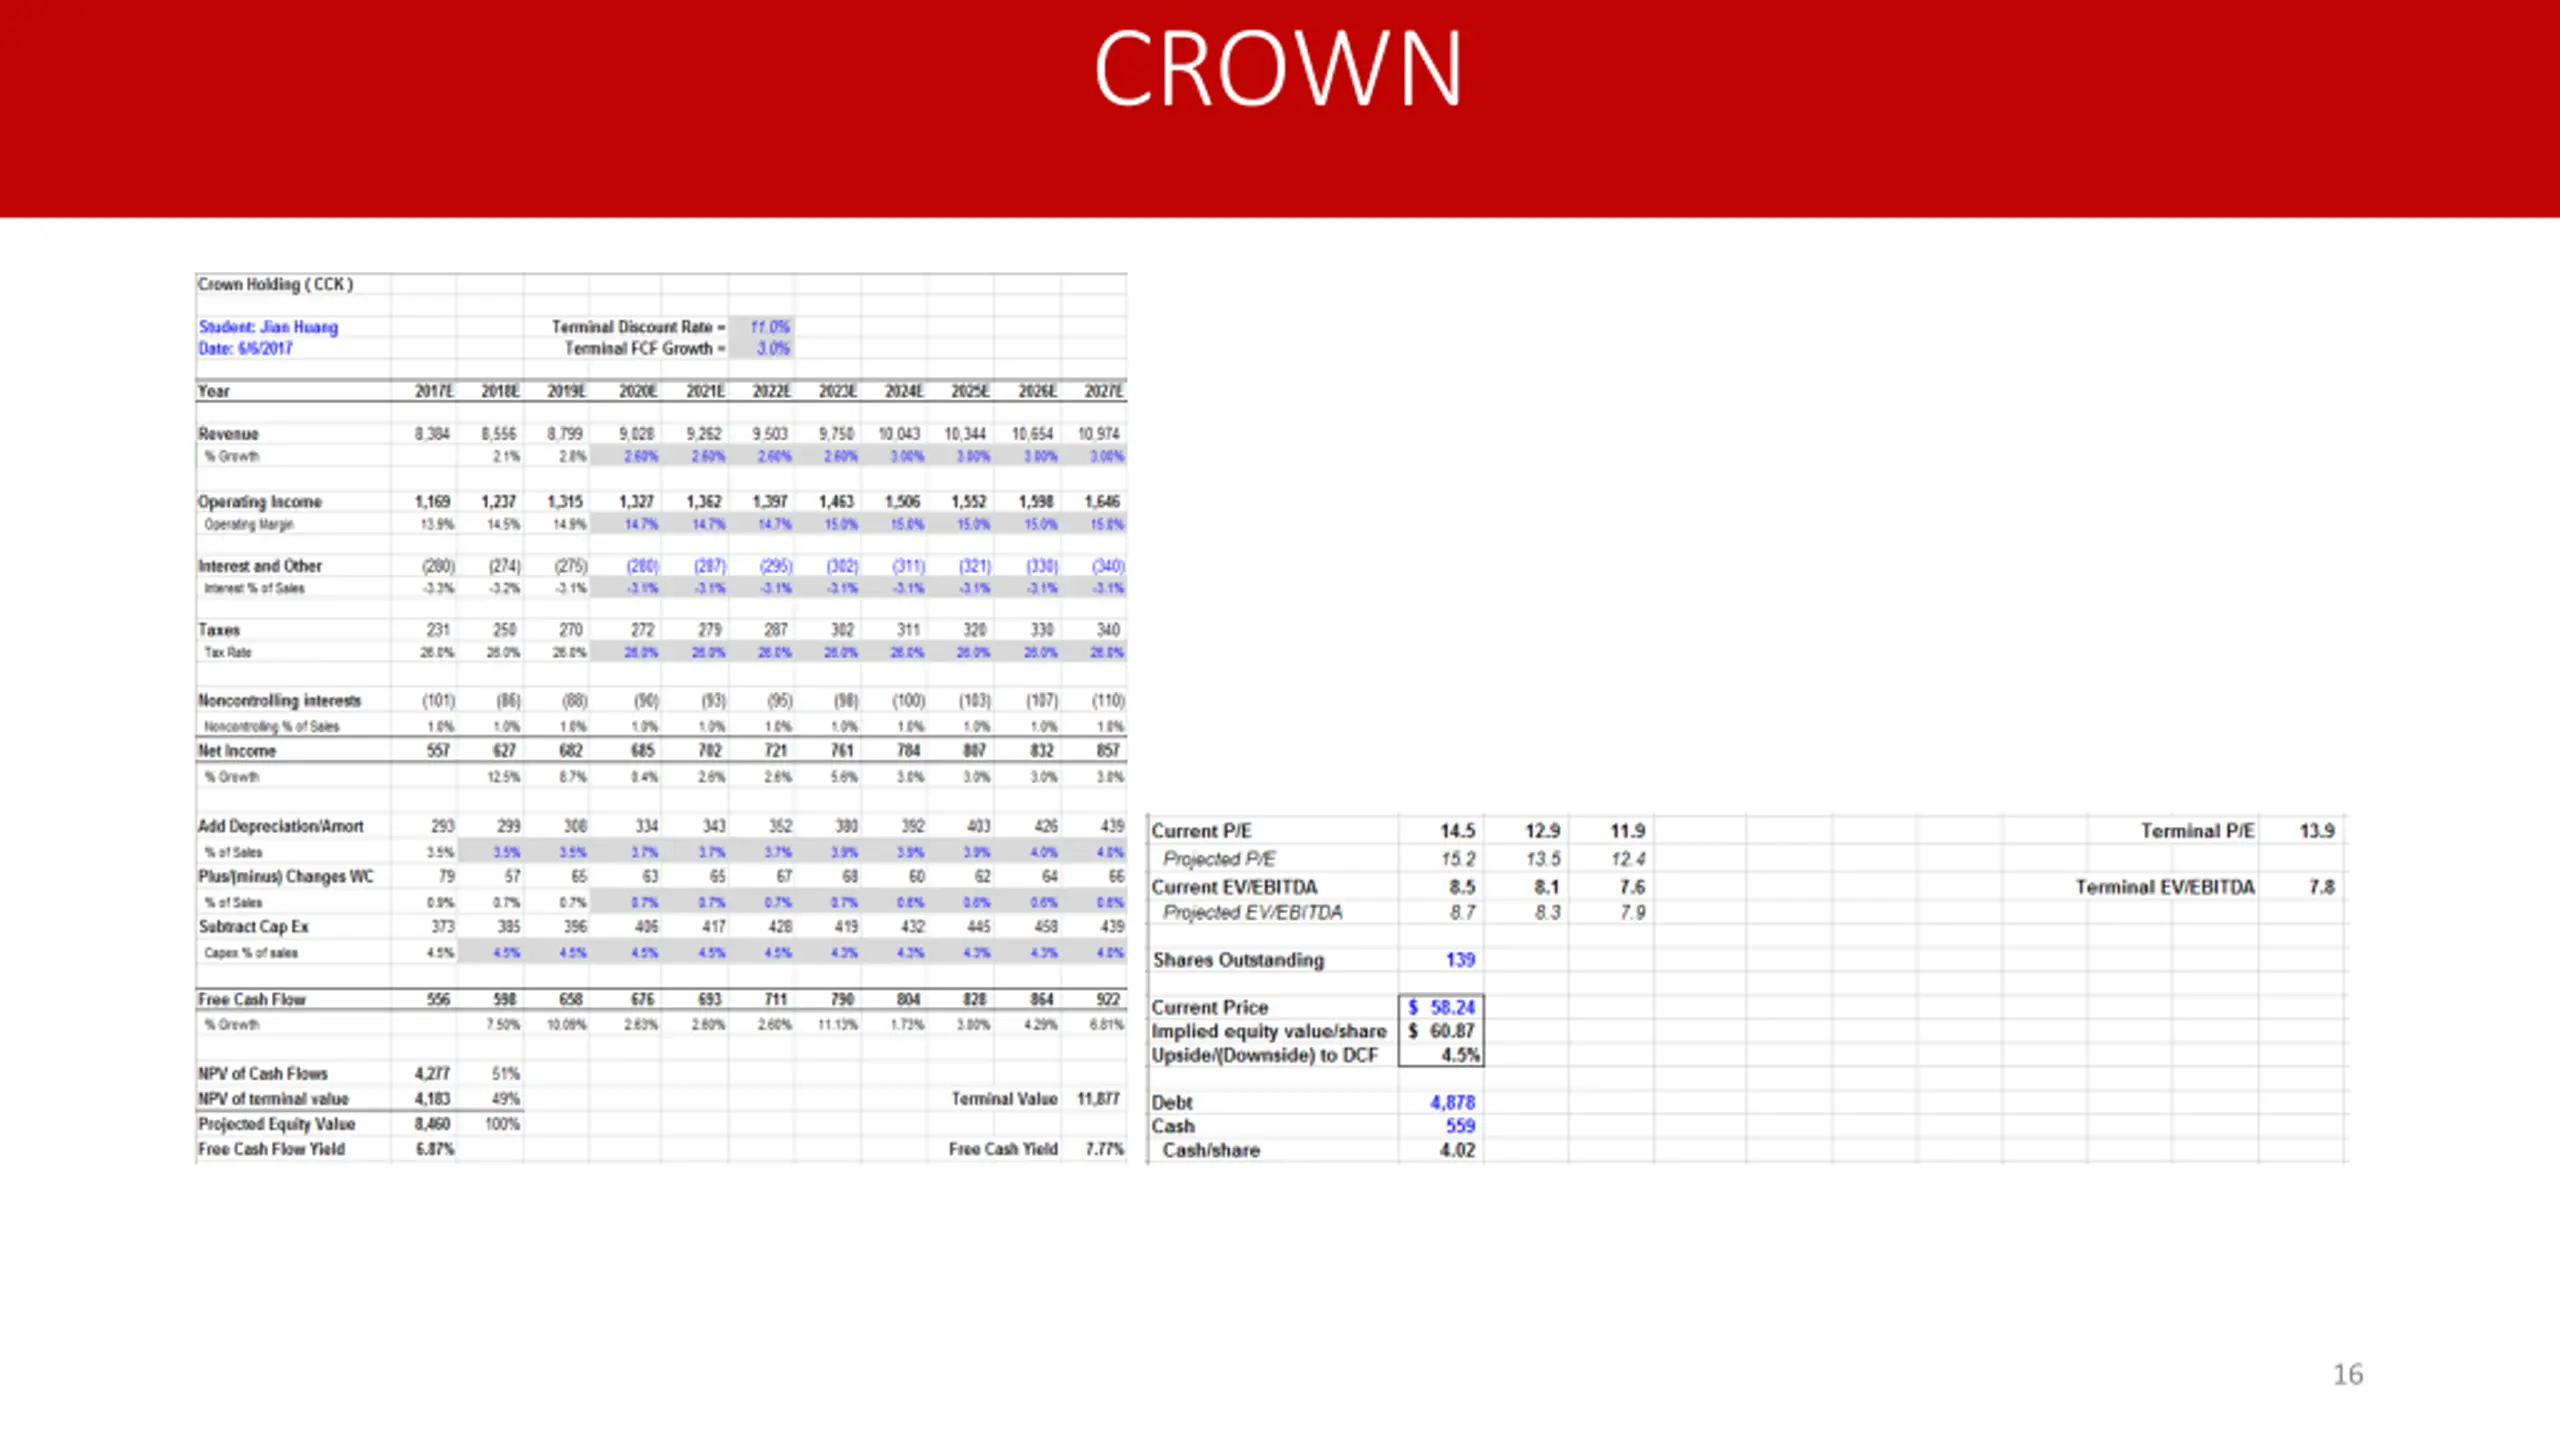The image size is (2560, 1440).
Task: Click the 11.0% terminal discount rate value
Action: [x=770, y=327]
